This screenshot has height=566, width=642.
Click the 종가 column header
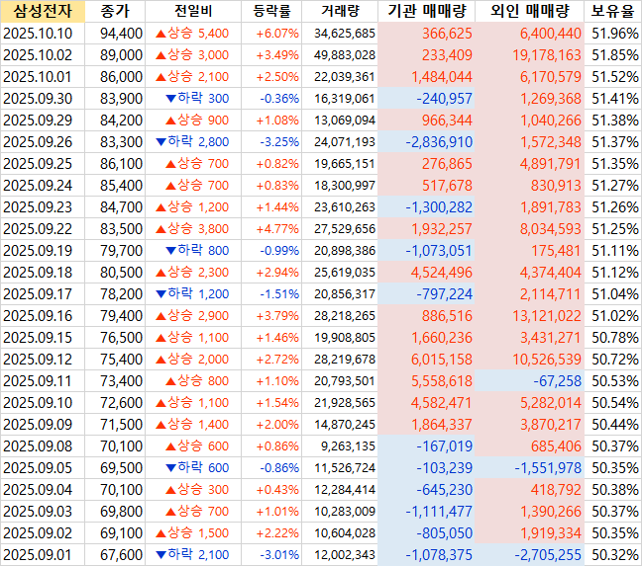click(115, 11)
